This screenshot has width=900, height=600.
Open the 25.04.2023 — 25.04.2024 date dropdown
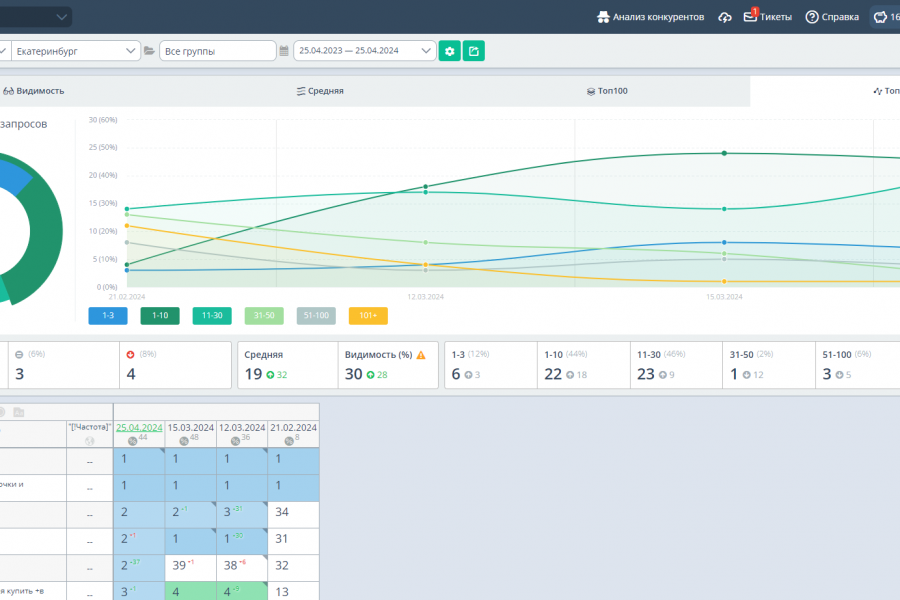[x=364, y=51]
